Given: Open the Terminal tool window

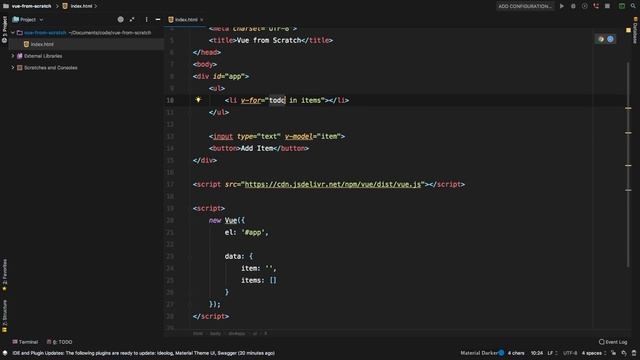Looking at the screenshot, I should pos(25,342).
